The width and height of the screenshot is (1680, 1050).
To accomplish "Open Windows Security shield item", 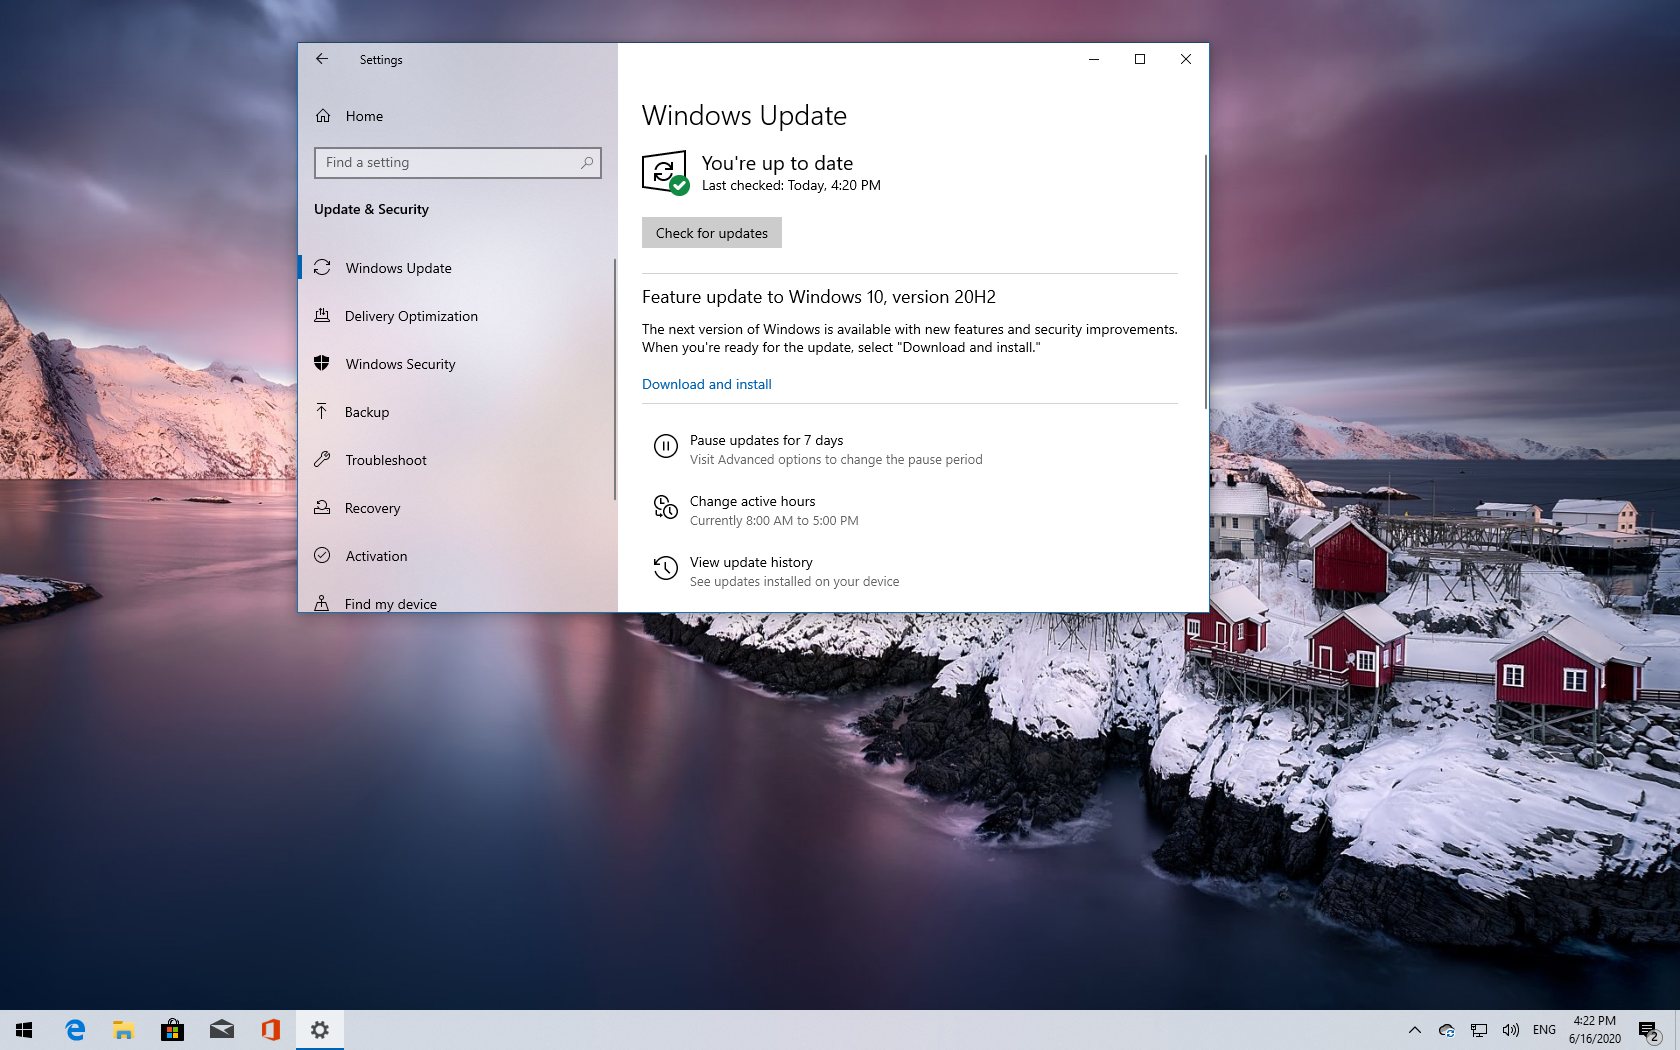I will 399,364.
